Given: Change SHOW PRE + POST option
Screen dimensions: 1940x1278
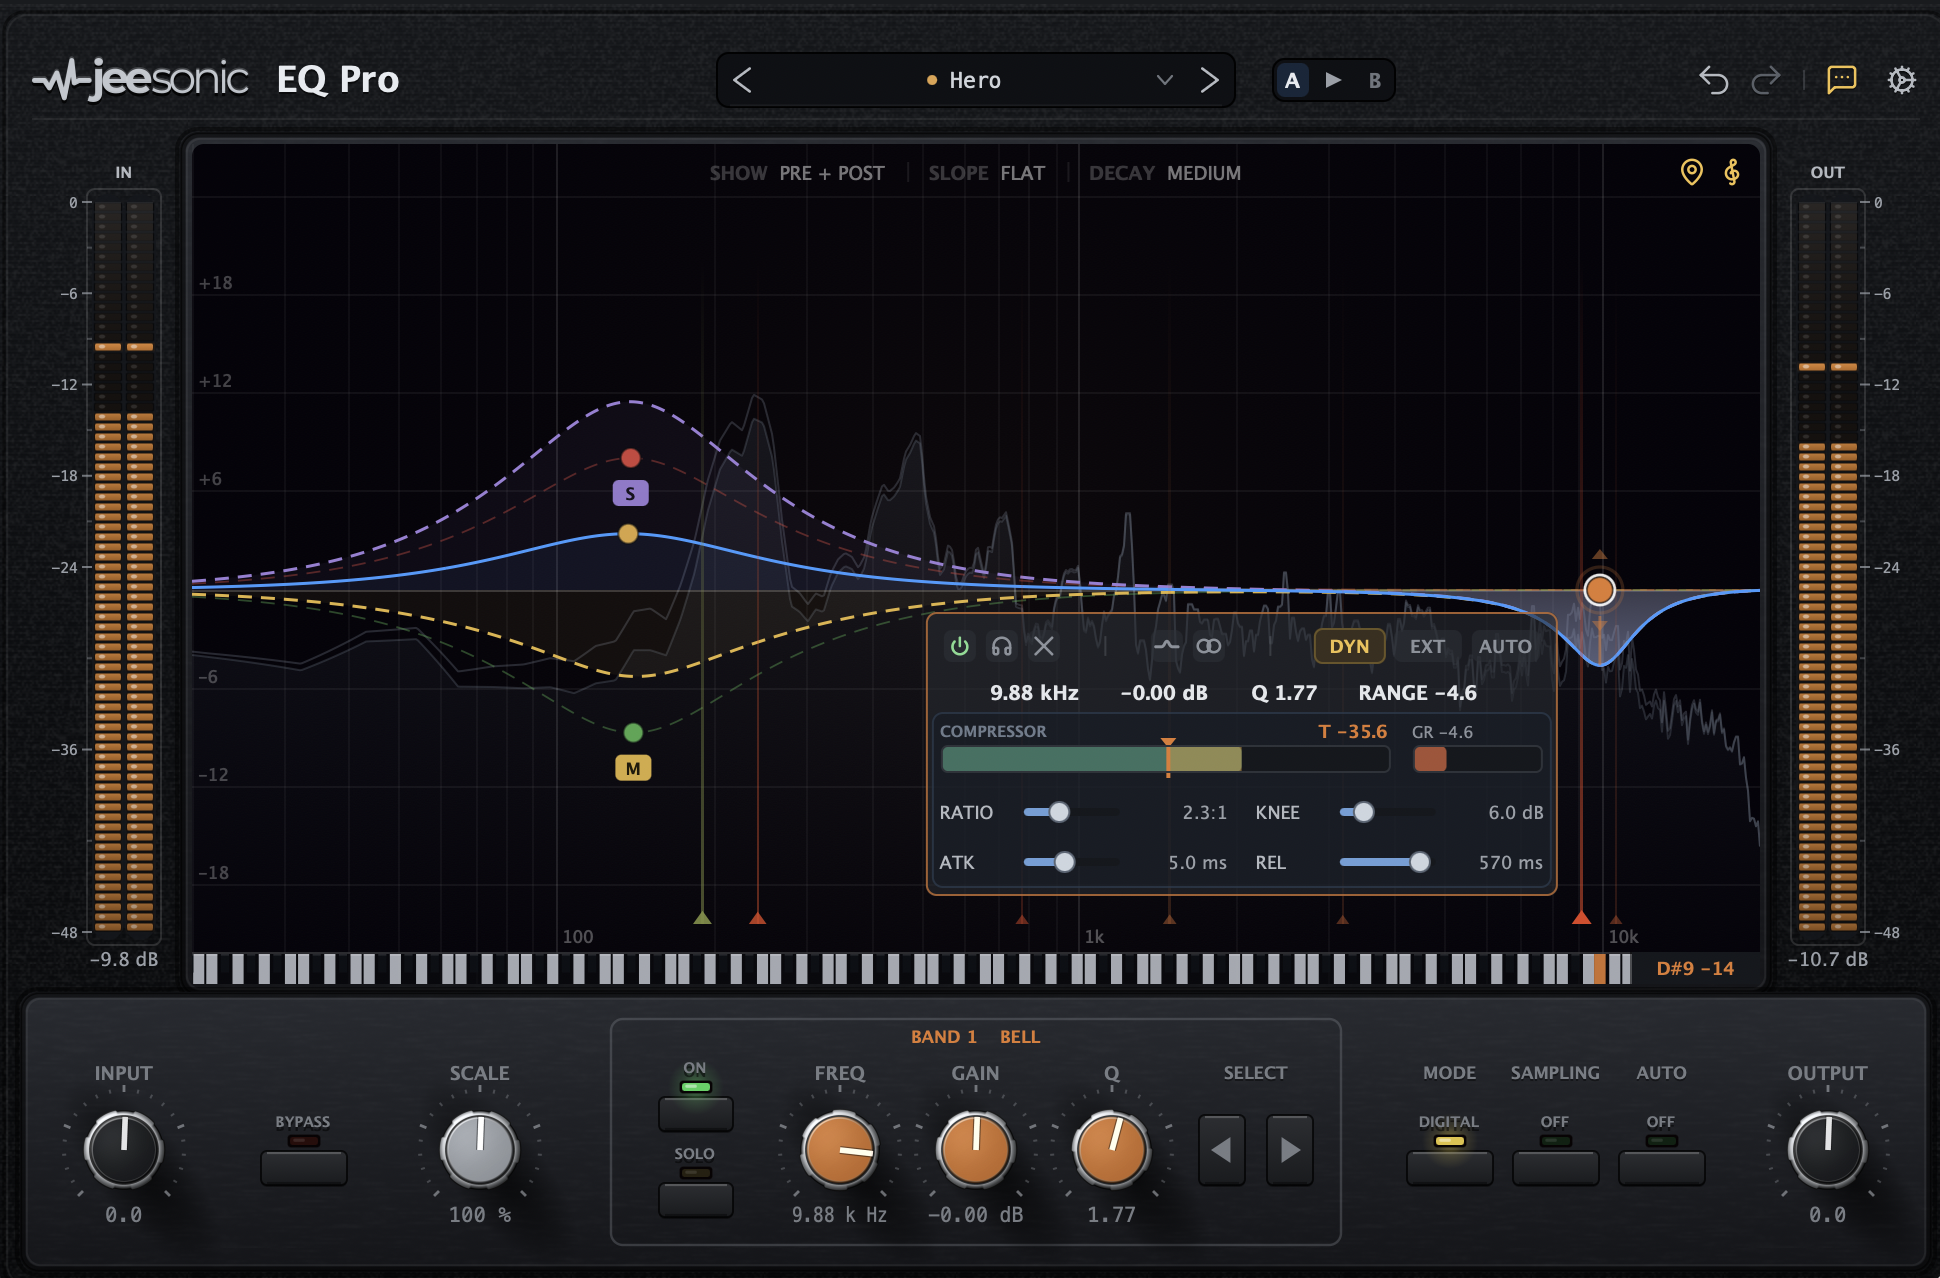Looking at the screenshot, I should click(x=797, y=173).
